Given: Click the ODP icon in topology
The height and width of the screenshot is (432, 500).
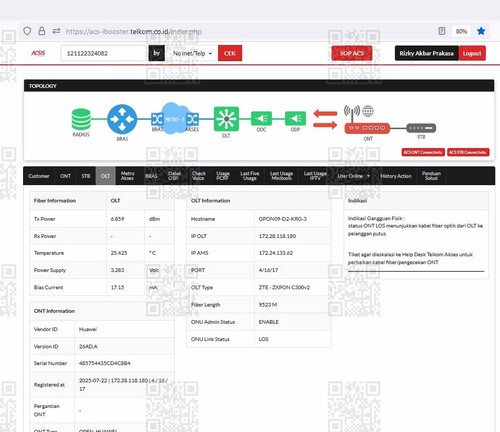Looking at the screenshot, I should (x=295, y=118).
